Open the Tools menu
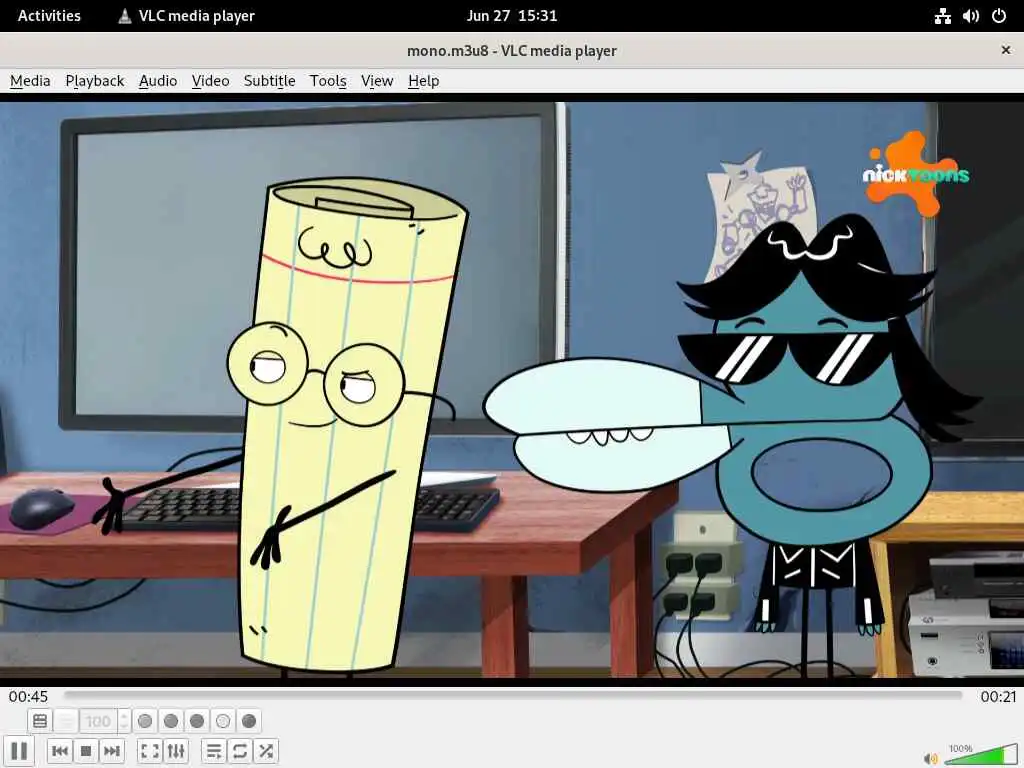This screenshot has height=768, width=1024. point(328,81)
